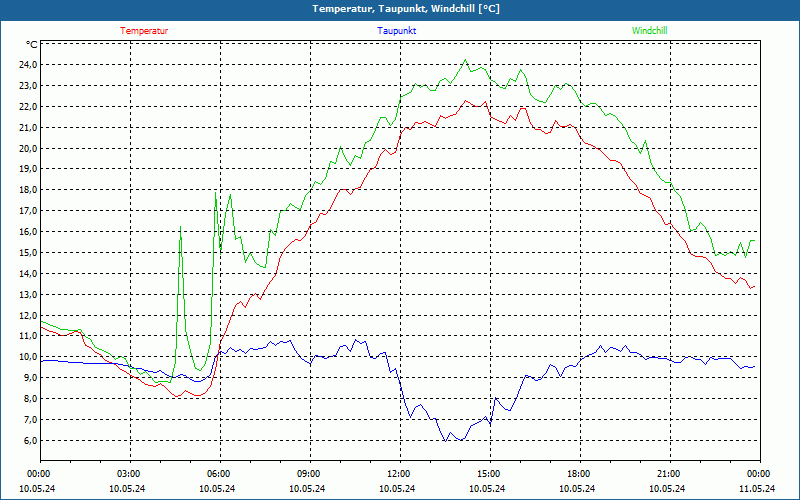The width and height of the screenshot is (800, 500).
Task: Click the 19,0 y-axis value
Action: coord(28,169)
